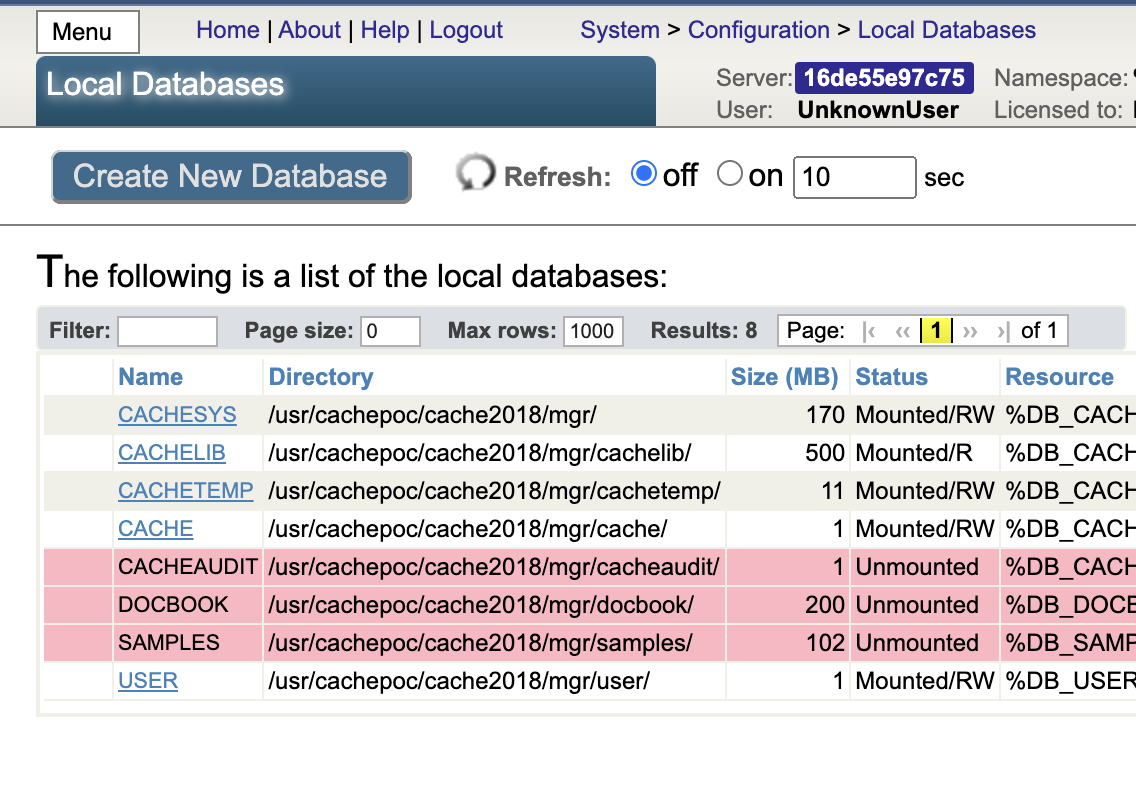Open the Home navigation link
Screen dimensions: 1136x806
(x=227, y=30)
